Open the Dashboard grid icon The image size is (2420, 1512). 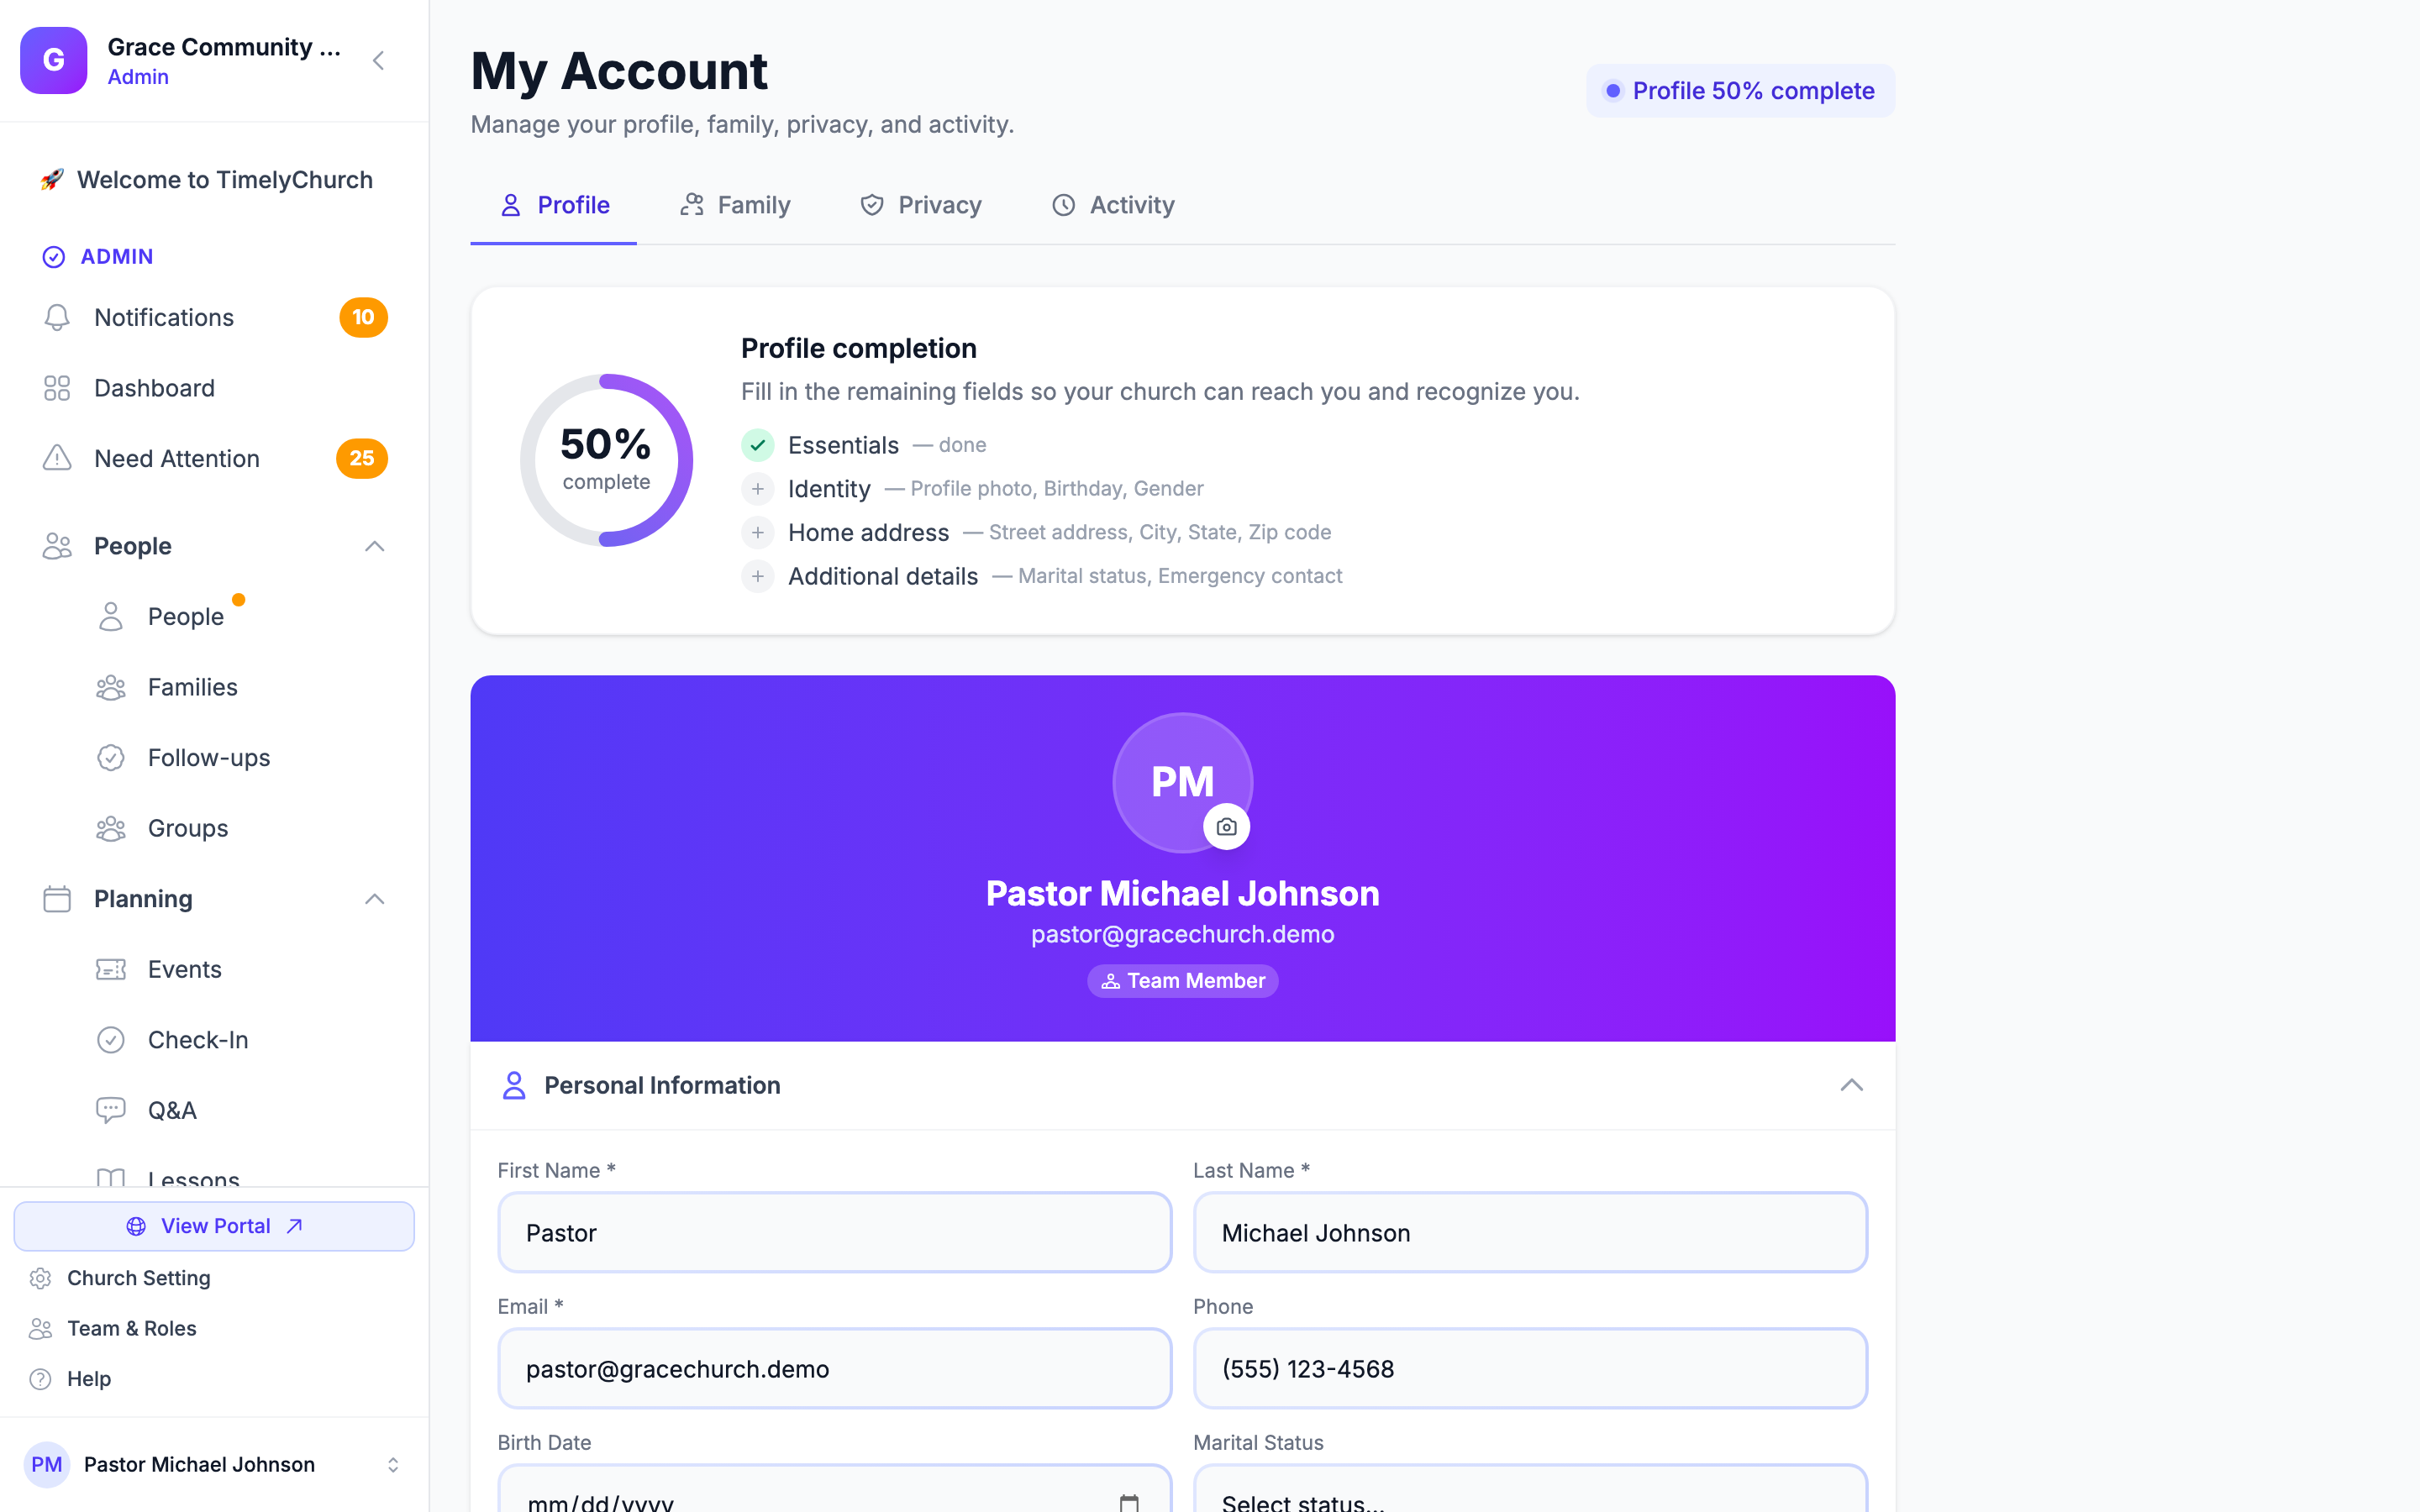[57, 388]
